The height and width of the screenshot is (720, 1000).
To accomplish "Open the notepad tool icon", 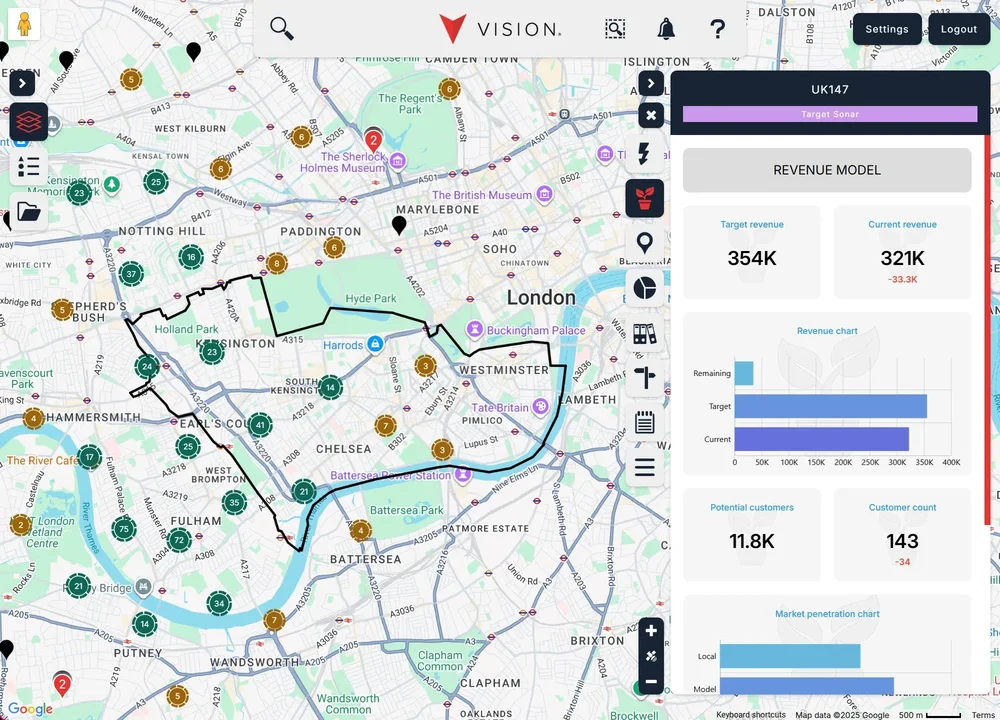I will (x=645, y=422).
